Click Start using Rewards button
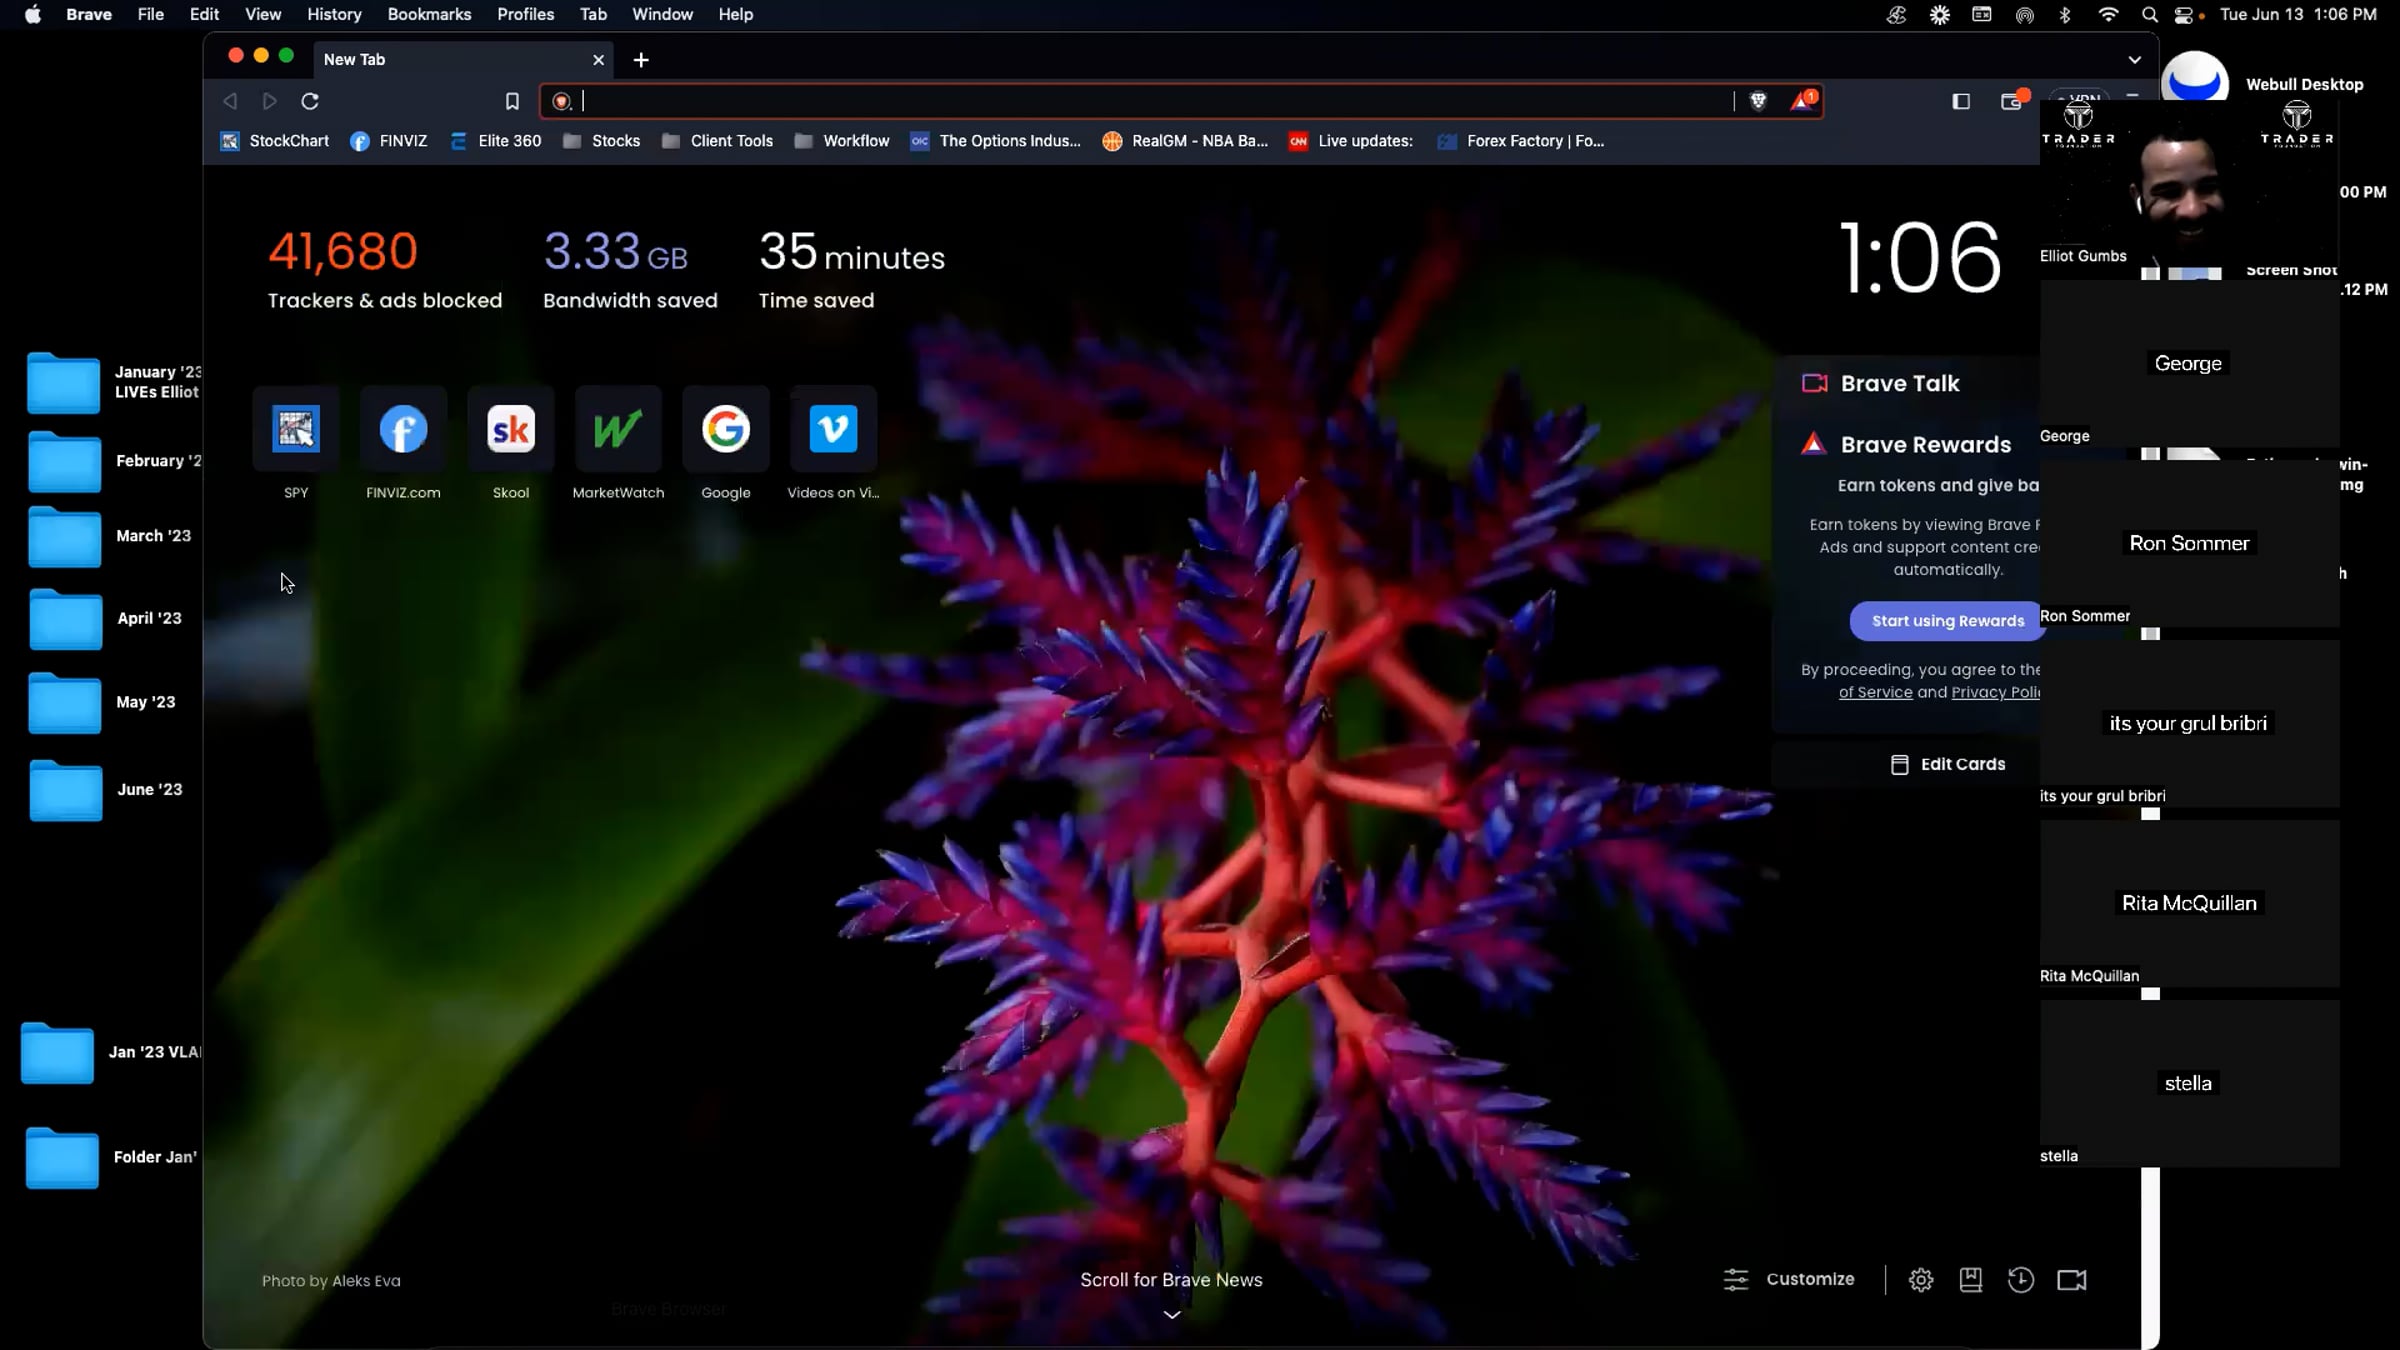 pos(1947,621)
